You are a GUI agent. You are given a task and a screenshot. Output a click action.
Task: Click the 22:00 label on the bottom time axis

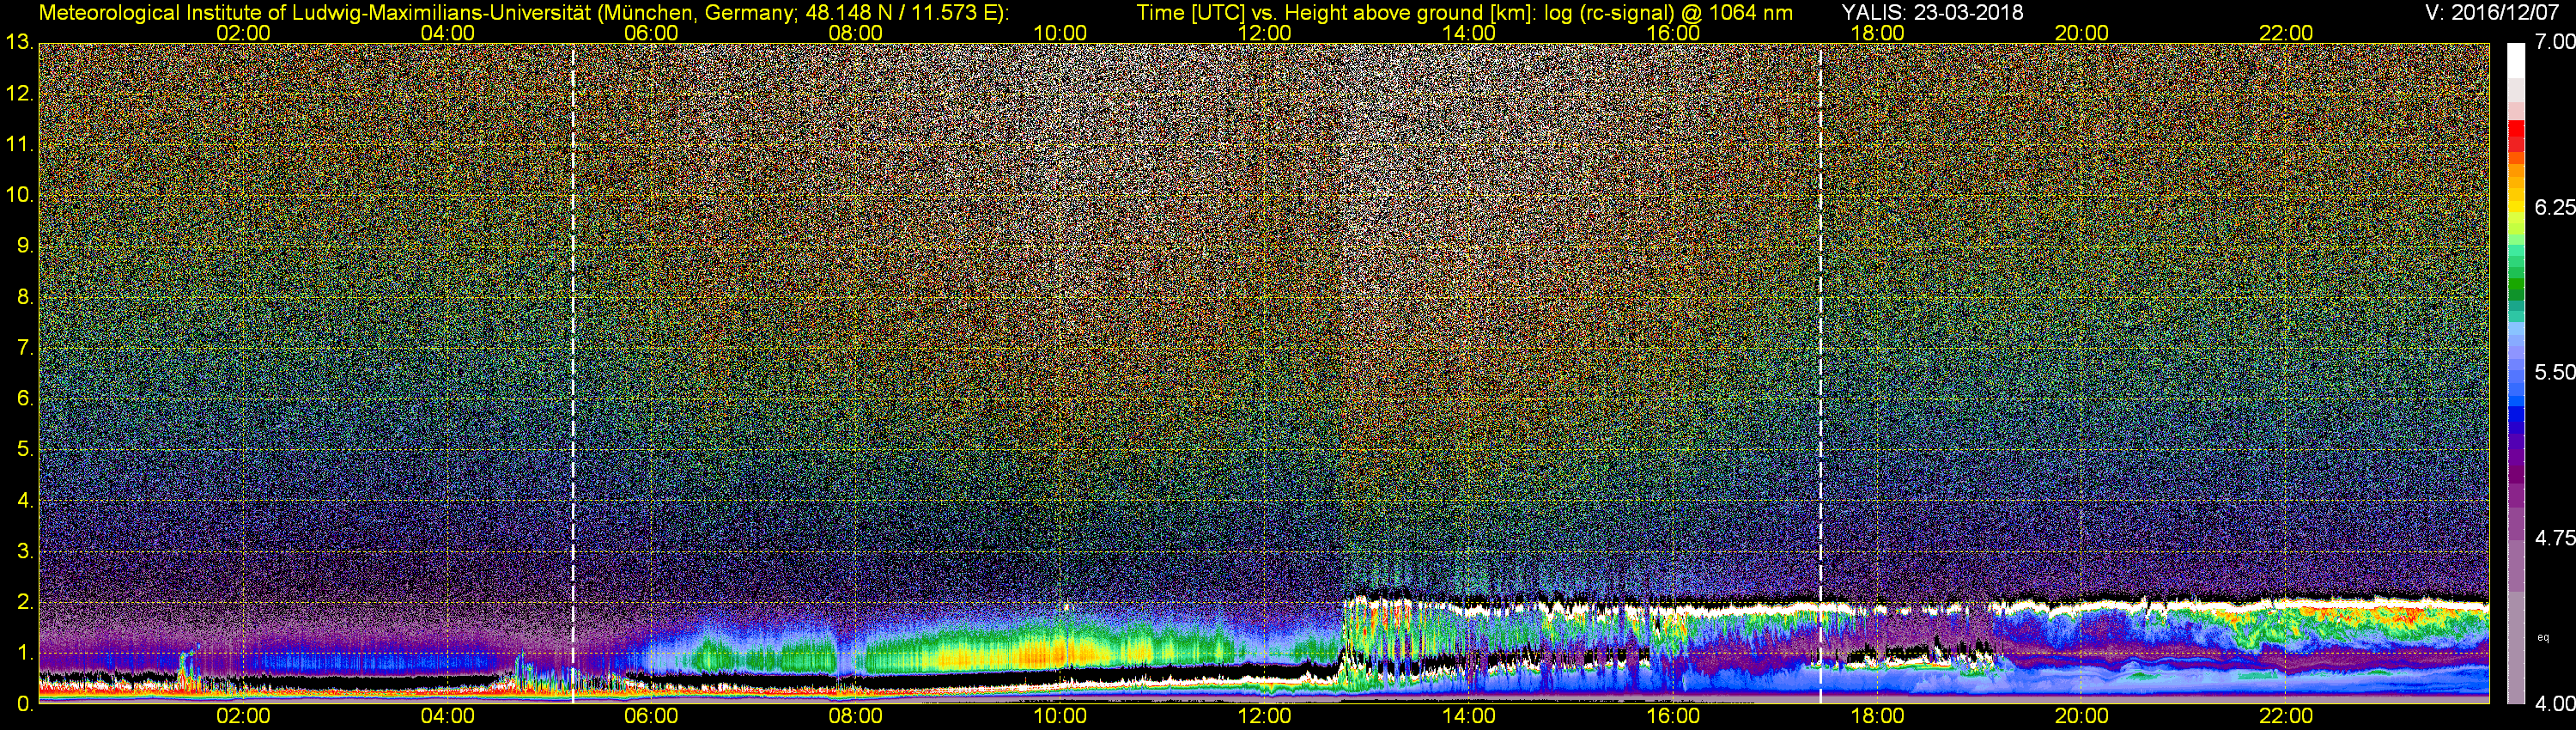pyautogui.click(x=2286, y=716)
